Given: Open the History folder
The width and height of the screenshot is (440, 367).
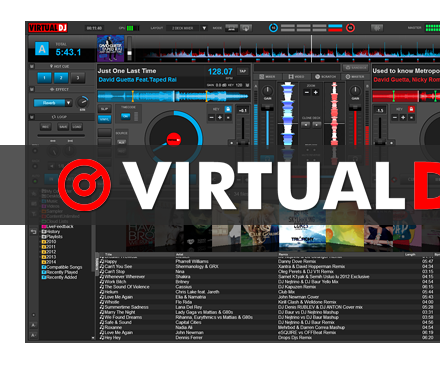Looking at the screenshot, I should pos(51,232).
